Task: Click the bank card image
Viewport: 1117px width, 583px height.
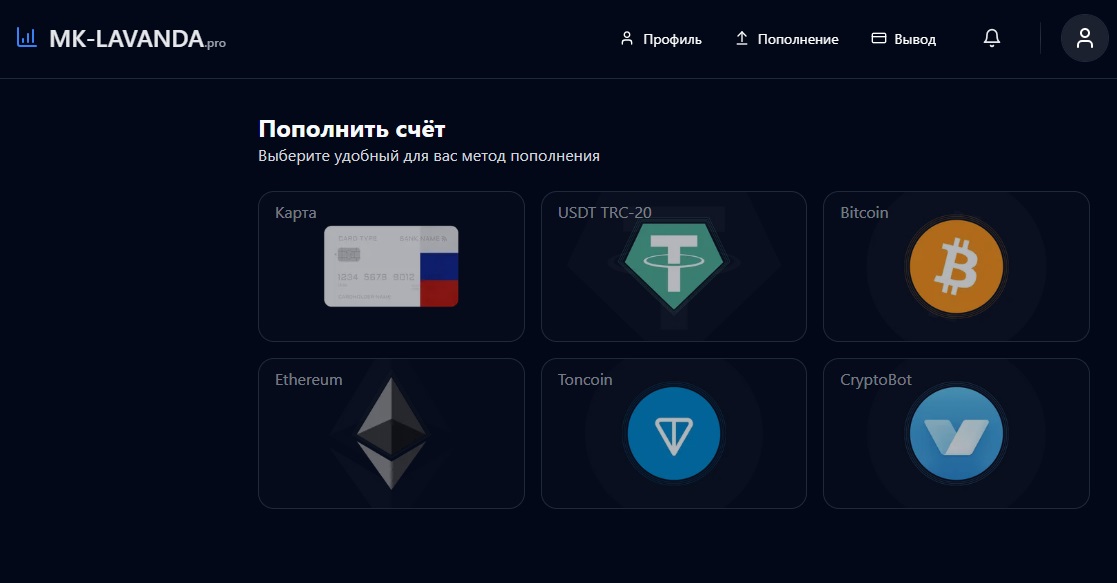Action: tap(391, 267)
